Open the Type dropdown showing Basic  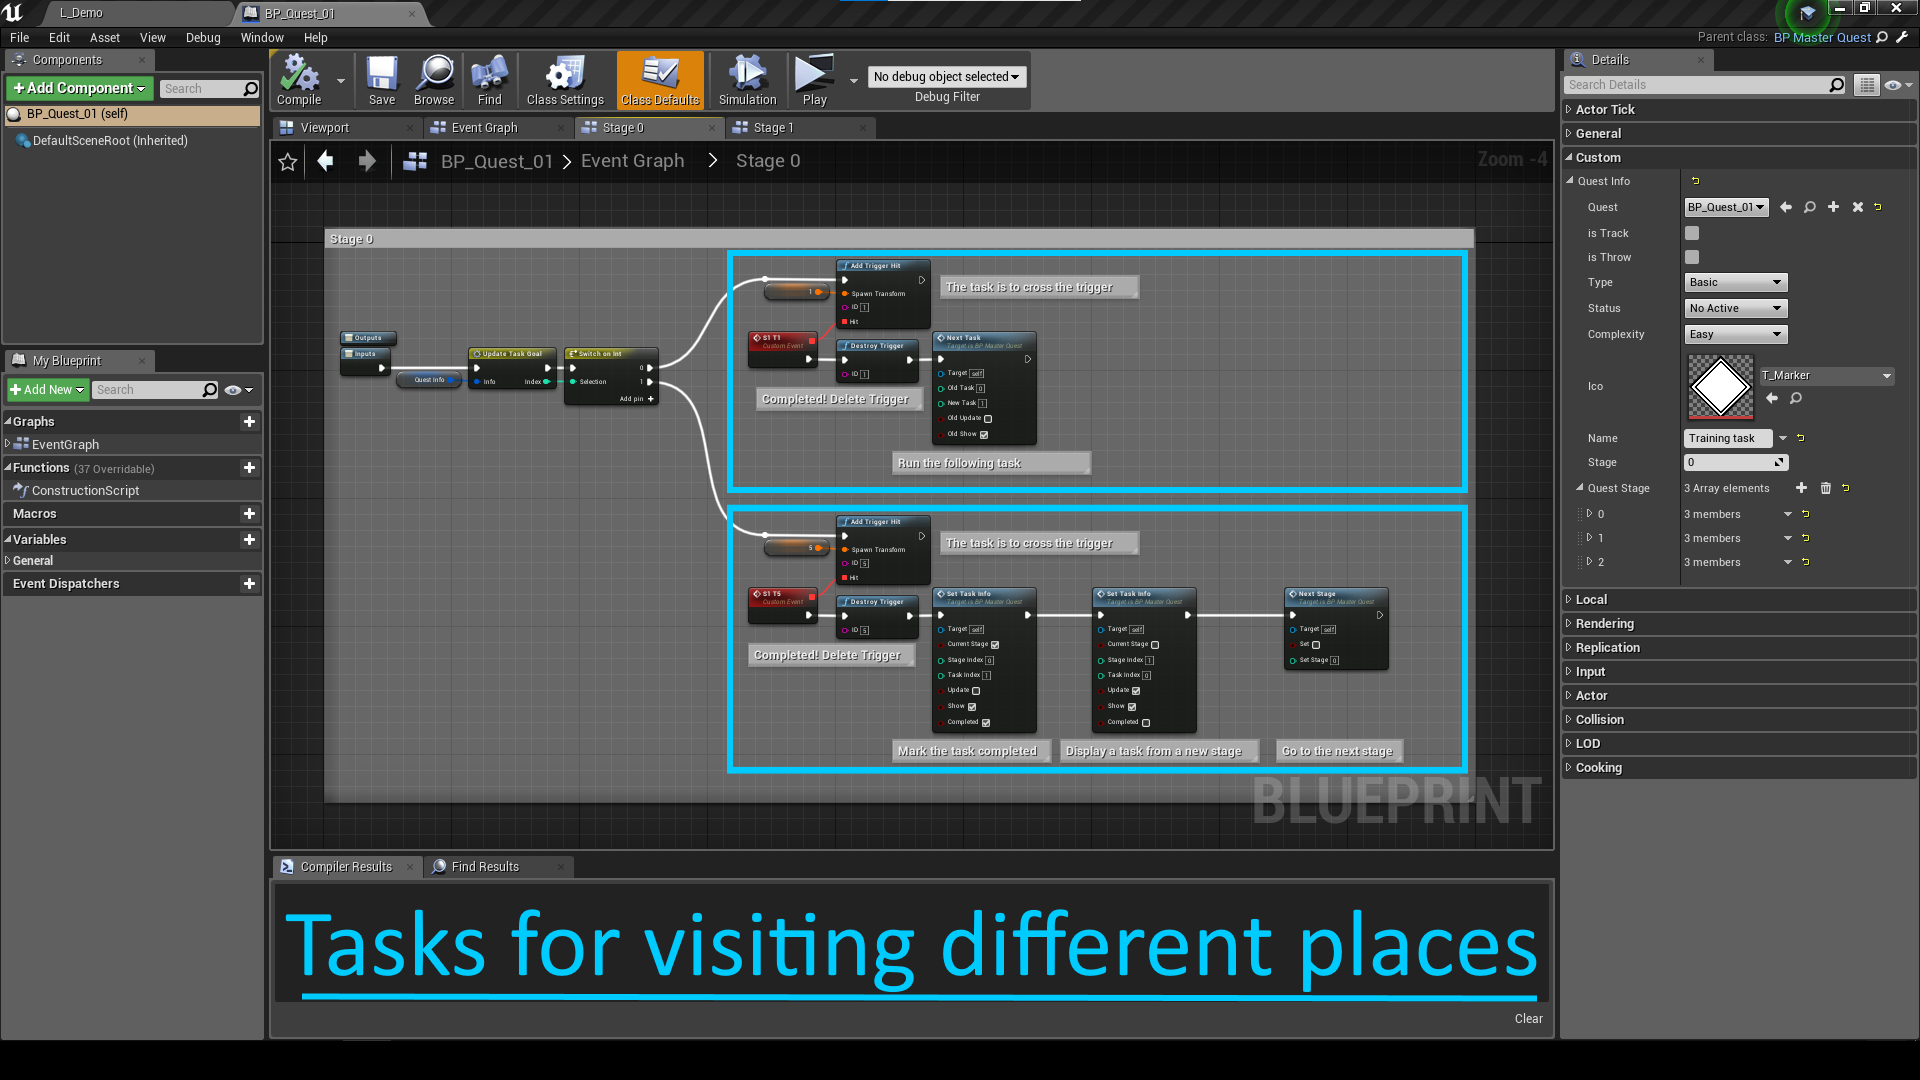(1735, 282)
